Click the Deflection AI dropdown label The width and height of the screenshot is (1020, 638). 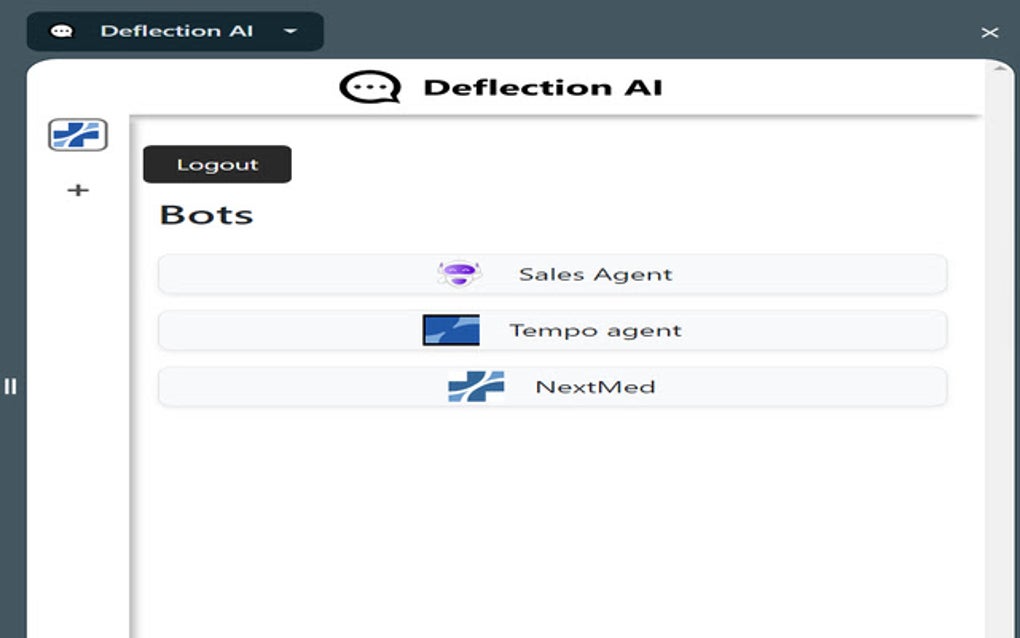click(176, 31)
